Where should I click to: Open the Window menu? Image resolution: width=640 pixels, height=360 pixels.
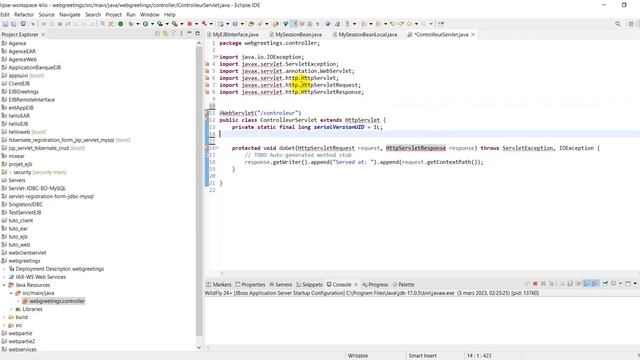[x=149, y=14]
